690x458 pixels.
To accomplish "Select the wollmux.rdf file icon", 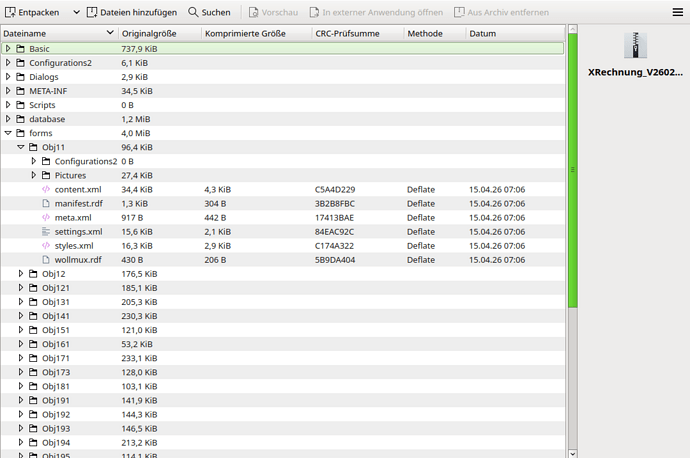I will (x=46, y=260).
